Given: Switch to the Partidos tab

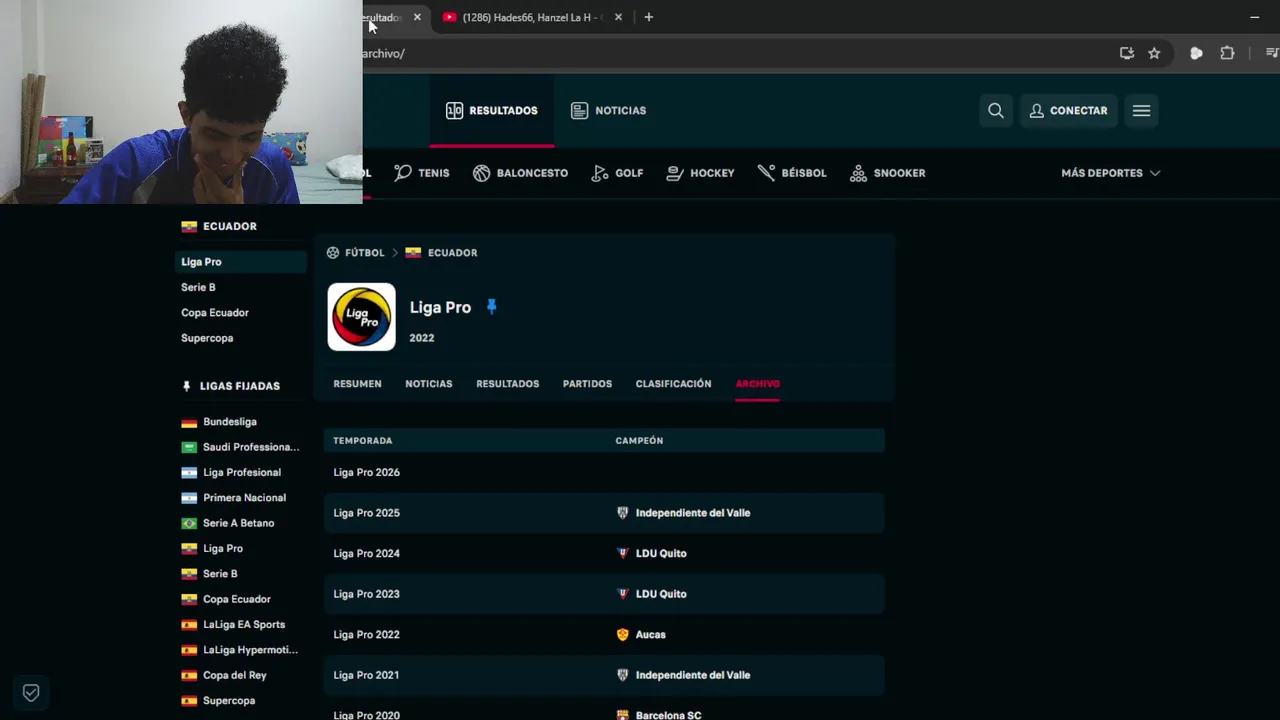Looking at the screenshot, I should (x=587, y=384).
